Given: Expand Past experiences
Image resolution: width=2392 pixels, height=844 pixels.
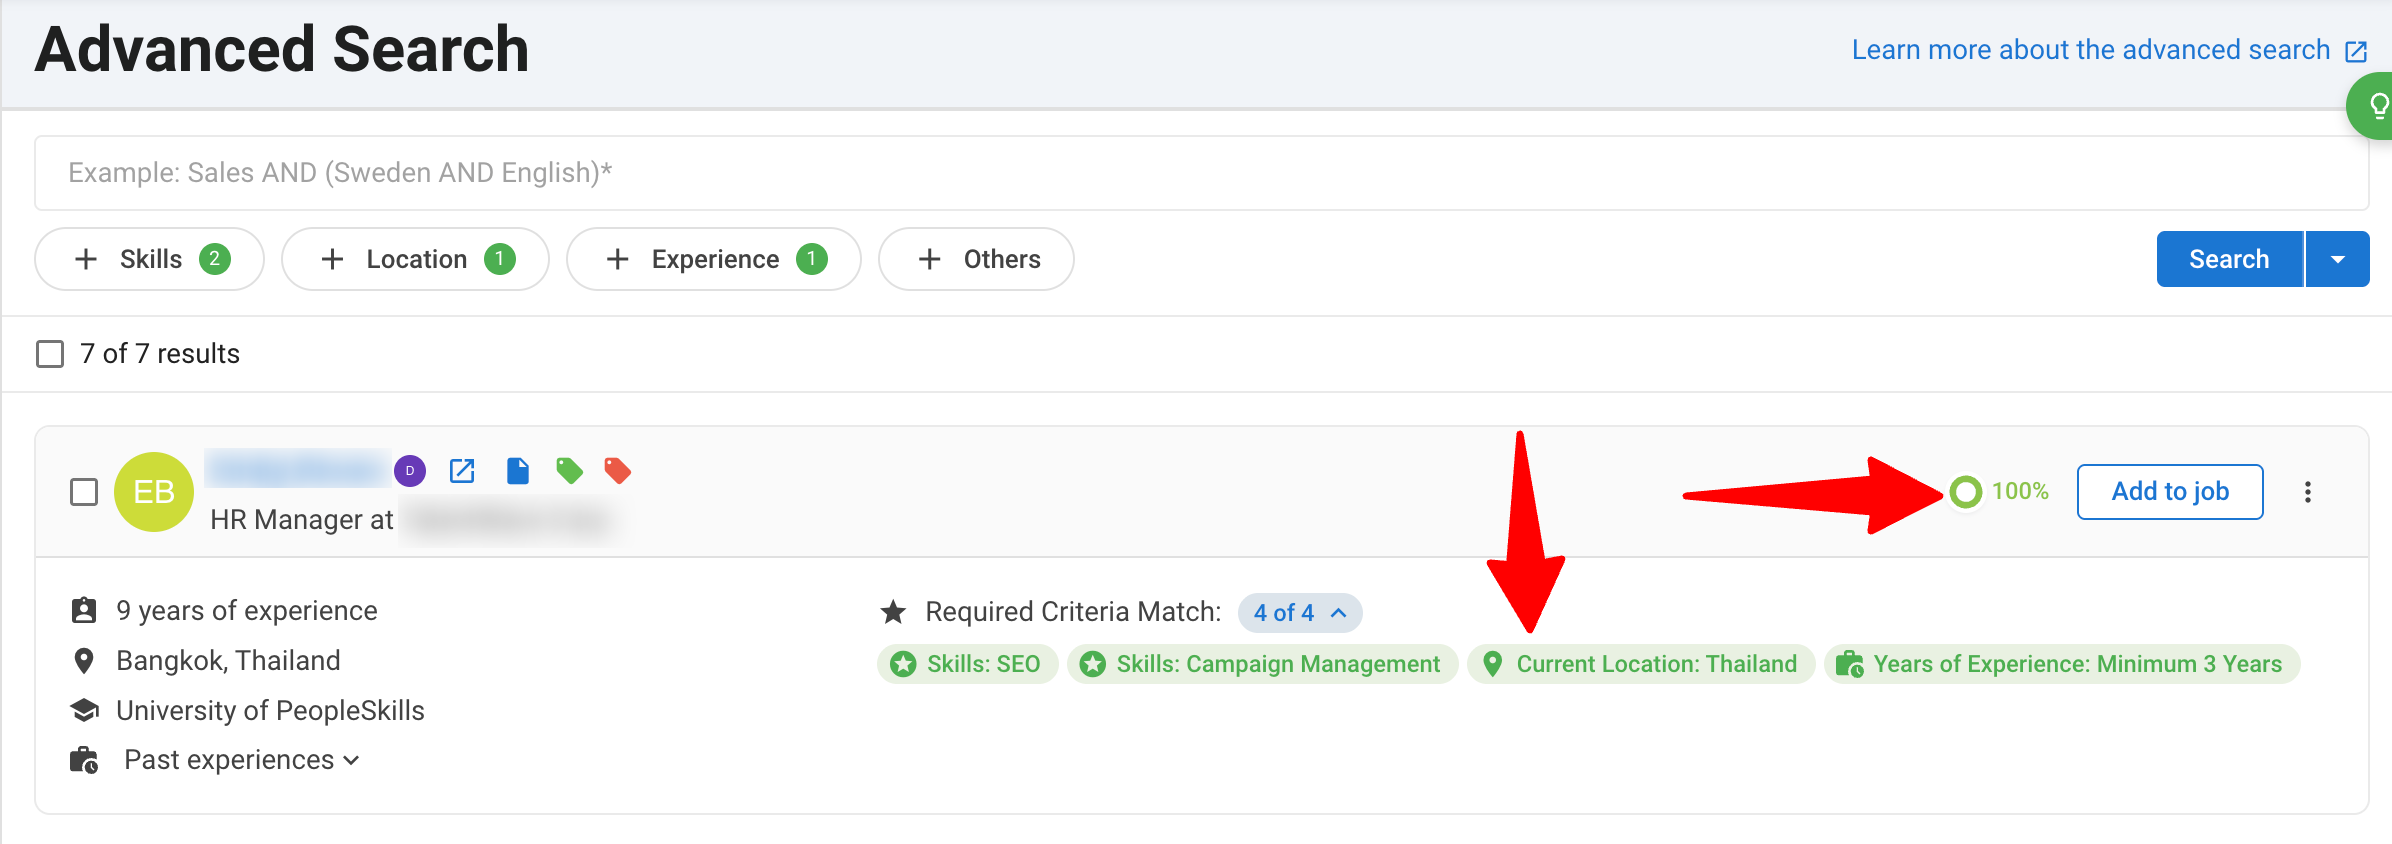Looking at the screenshot, I should coord(241,760).
